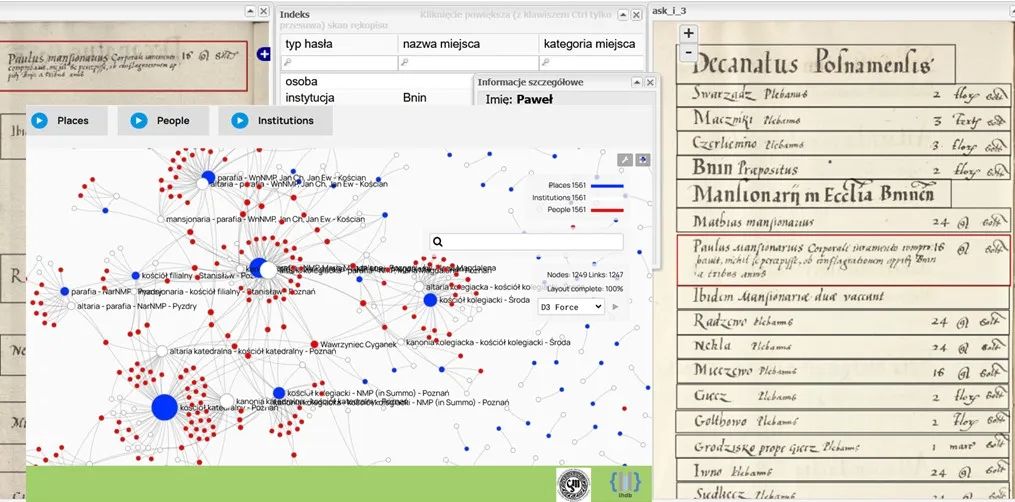
Task: Zoom in on the manuscript scan
Action: coord(688,33)
